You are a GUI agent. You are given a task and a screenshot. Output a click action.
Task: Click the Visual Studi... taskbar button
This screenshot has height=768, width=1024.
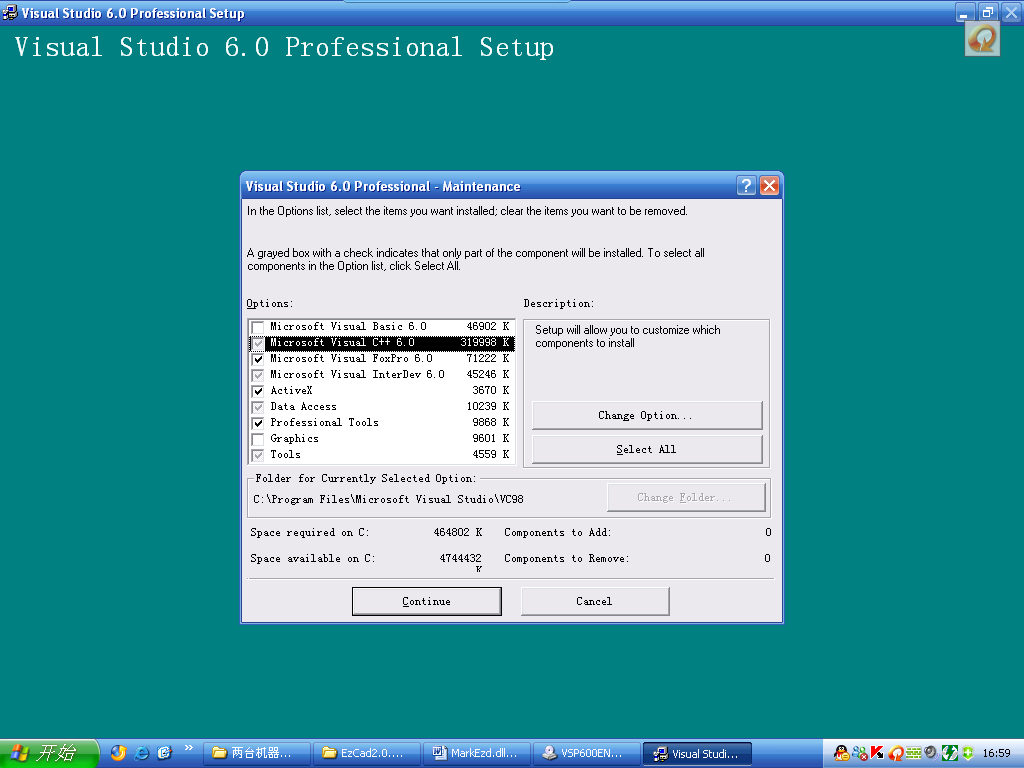click(x=697, y=754)
